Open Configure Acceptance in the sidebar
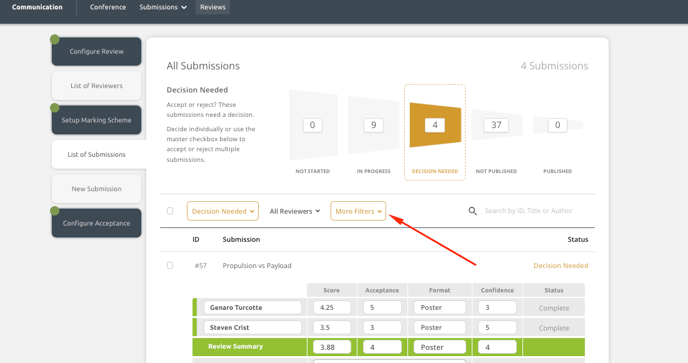Image resolution: width=688 pixels, height=363 pixels. [97, 223]
